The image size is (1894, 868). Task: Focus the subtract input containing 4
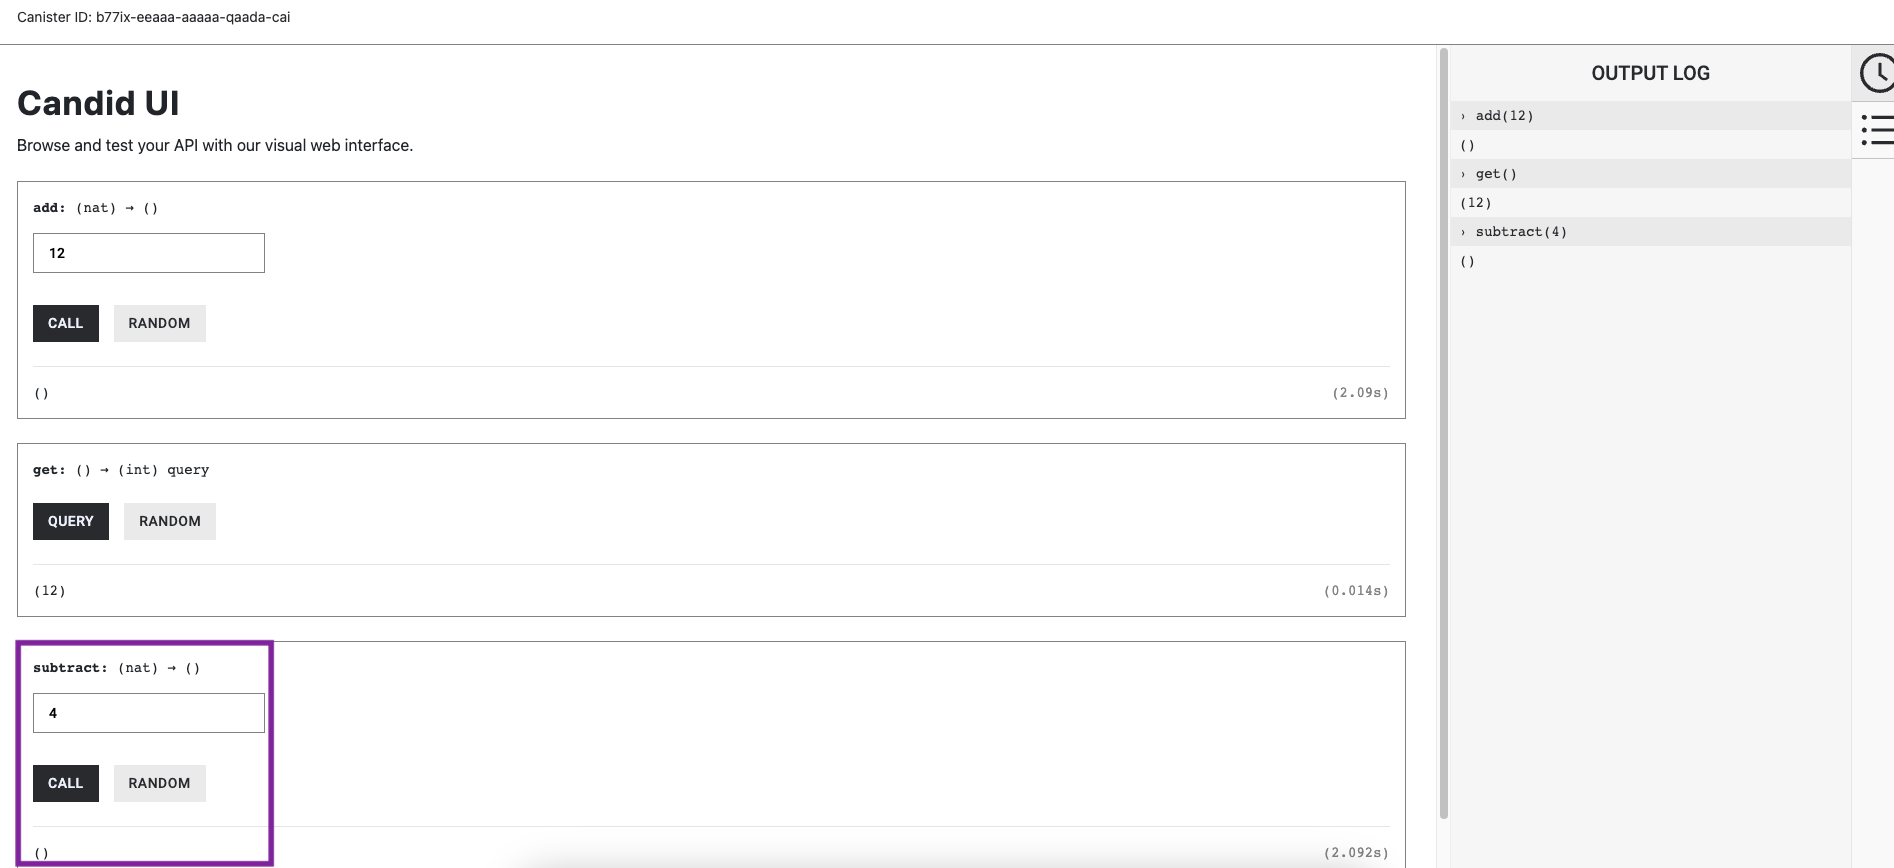click(x=148, y=713)
